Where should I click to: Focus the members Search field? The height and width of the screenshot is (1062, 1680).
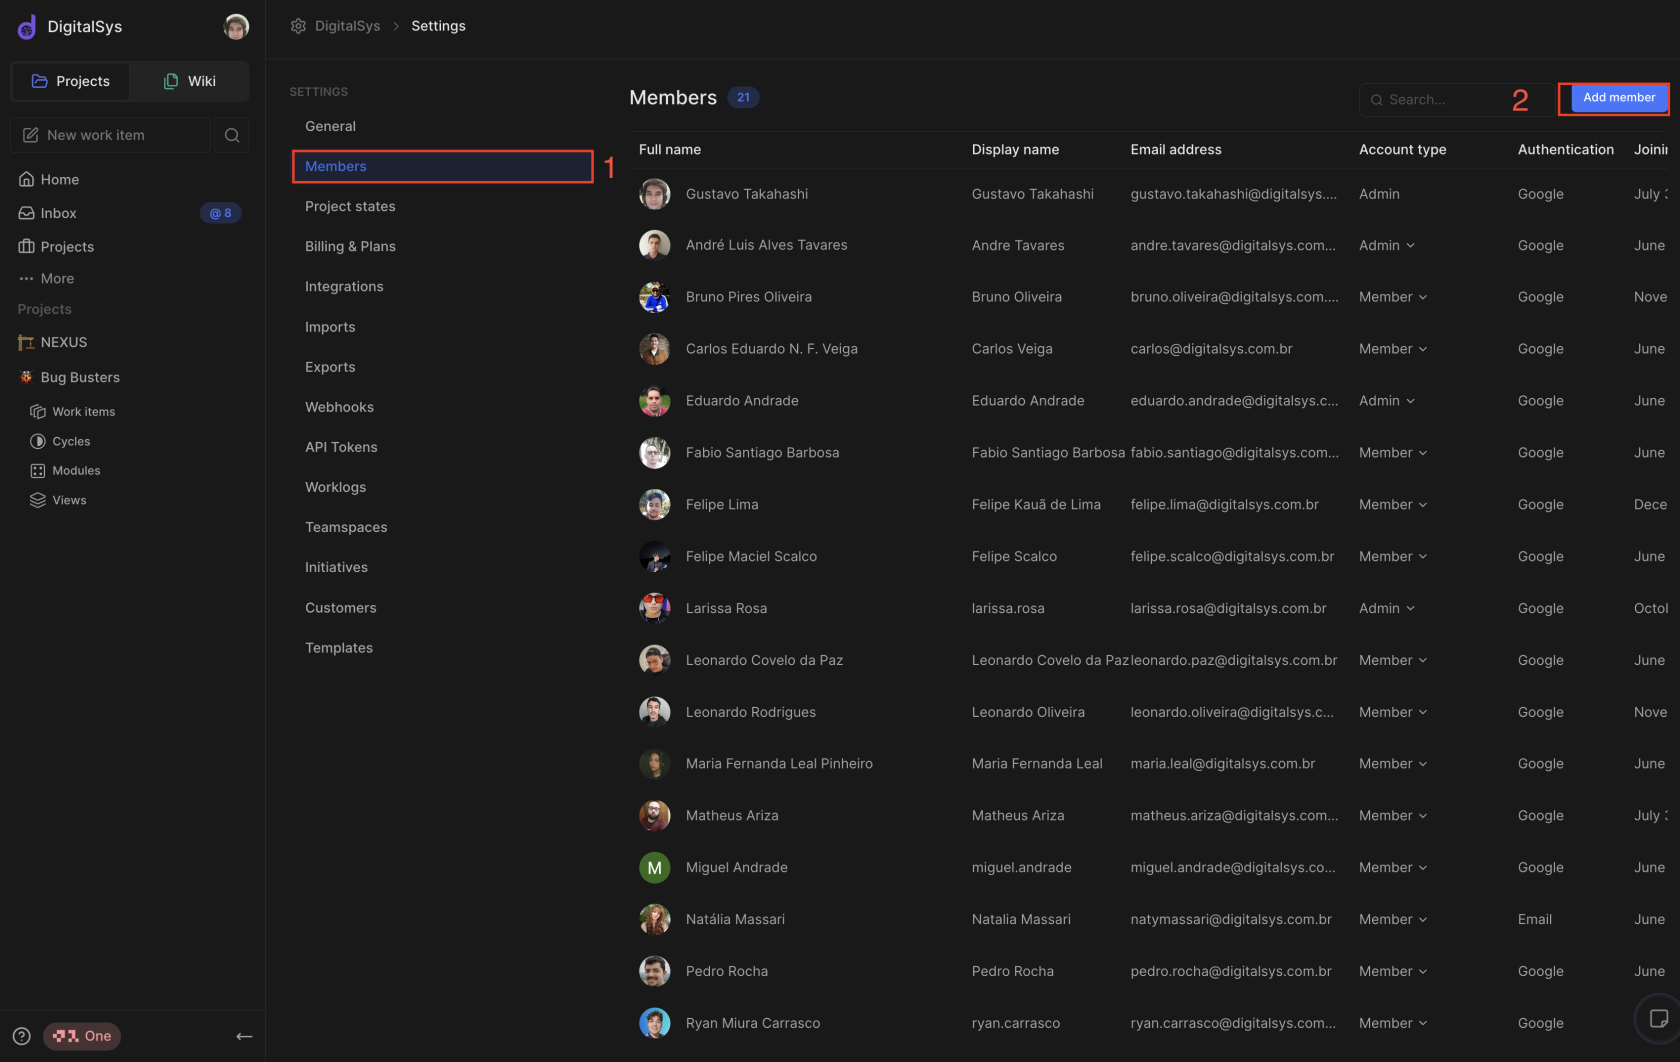point(1440,100)
